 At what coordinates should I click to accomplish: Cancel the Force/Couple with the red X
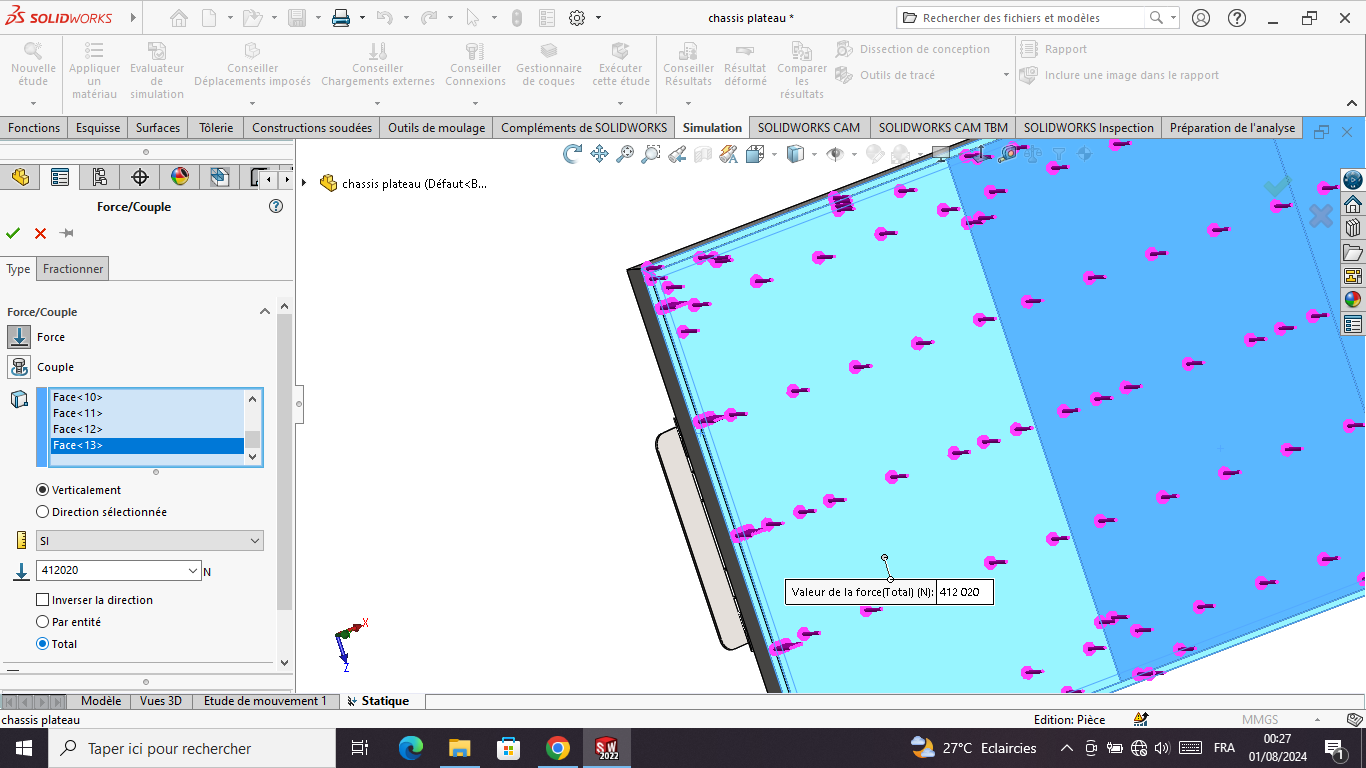tap(40, 233)
